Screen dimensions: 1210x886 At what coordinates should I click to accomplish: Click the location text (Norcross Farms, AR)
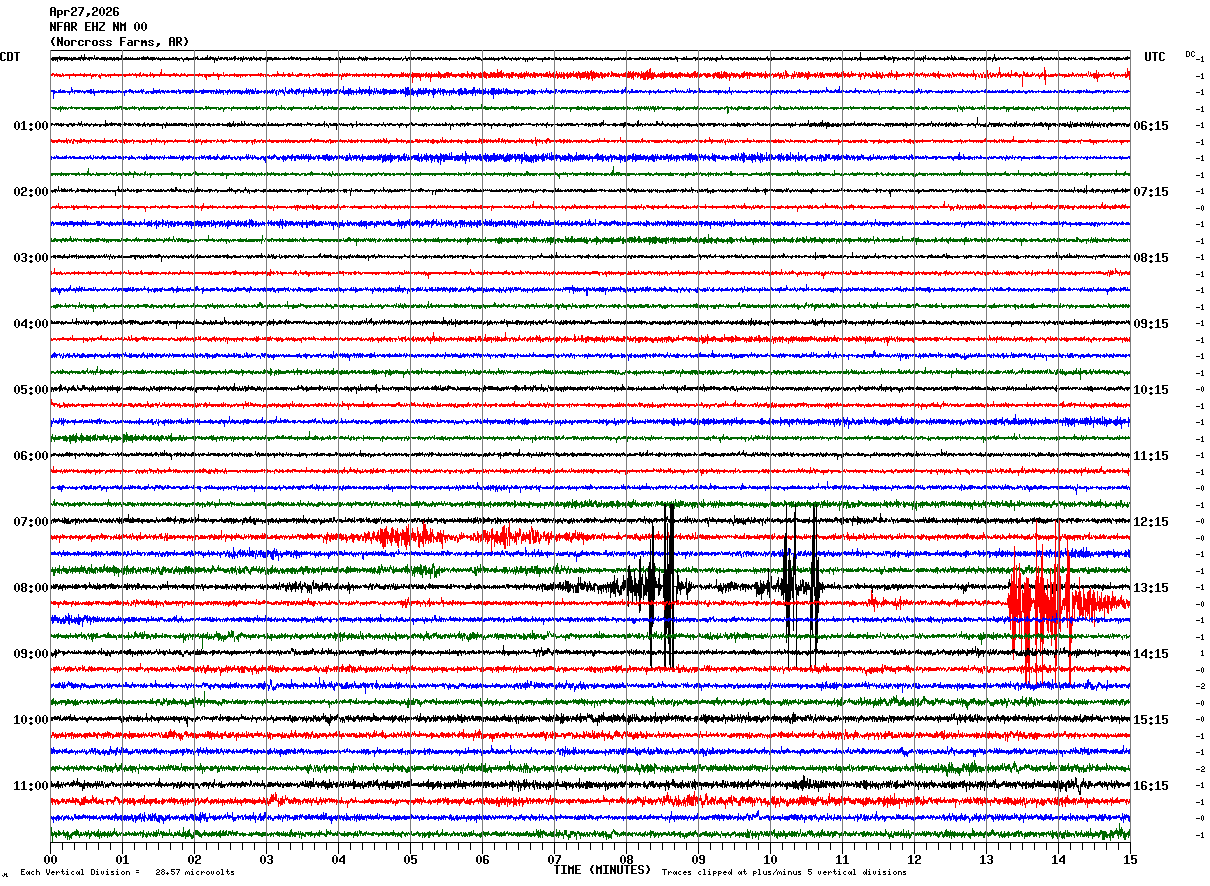(119, 42)
